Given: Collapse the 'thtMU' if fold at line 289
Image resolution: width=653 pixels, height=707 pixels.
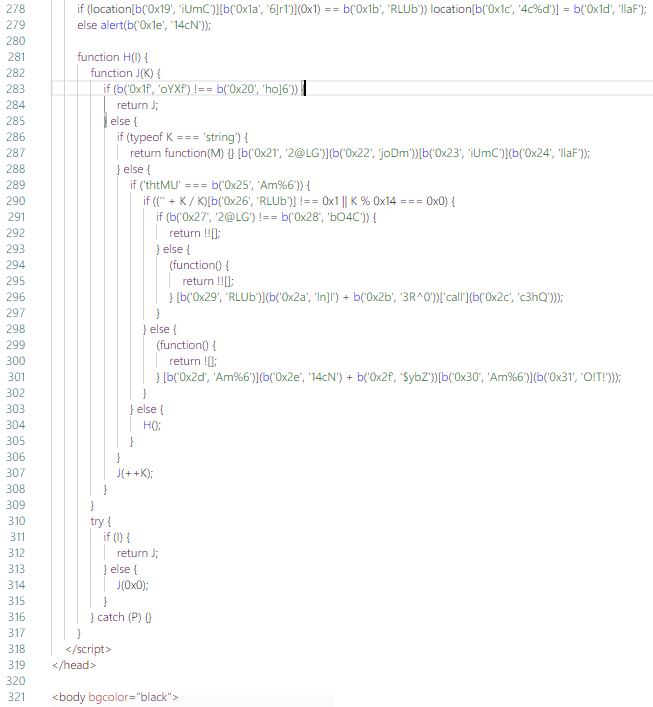Looking at the screenshot, I should pyautogui.click(x=41, y=185).
